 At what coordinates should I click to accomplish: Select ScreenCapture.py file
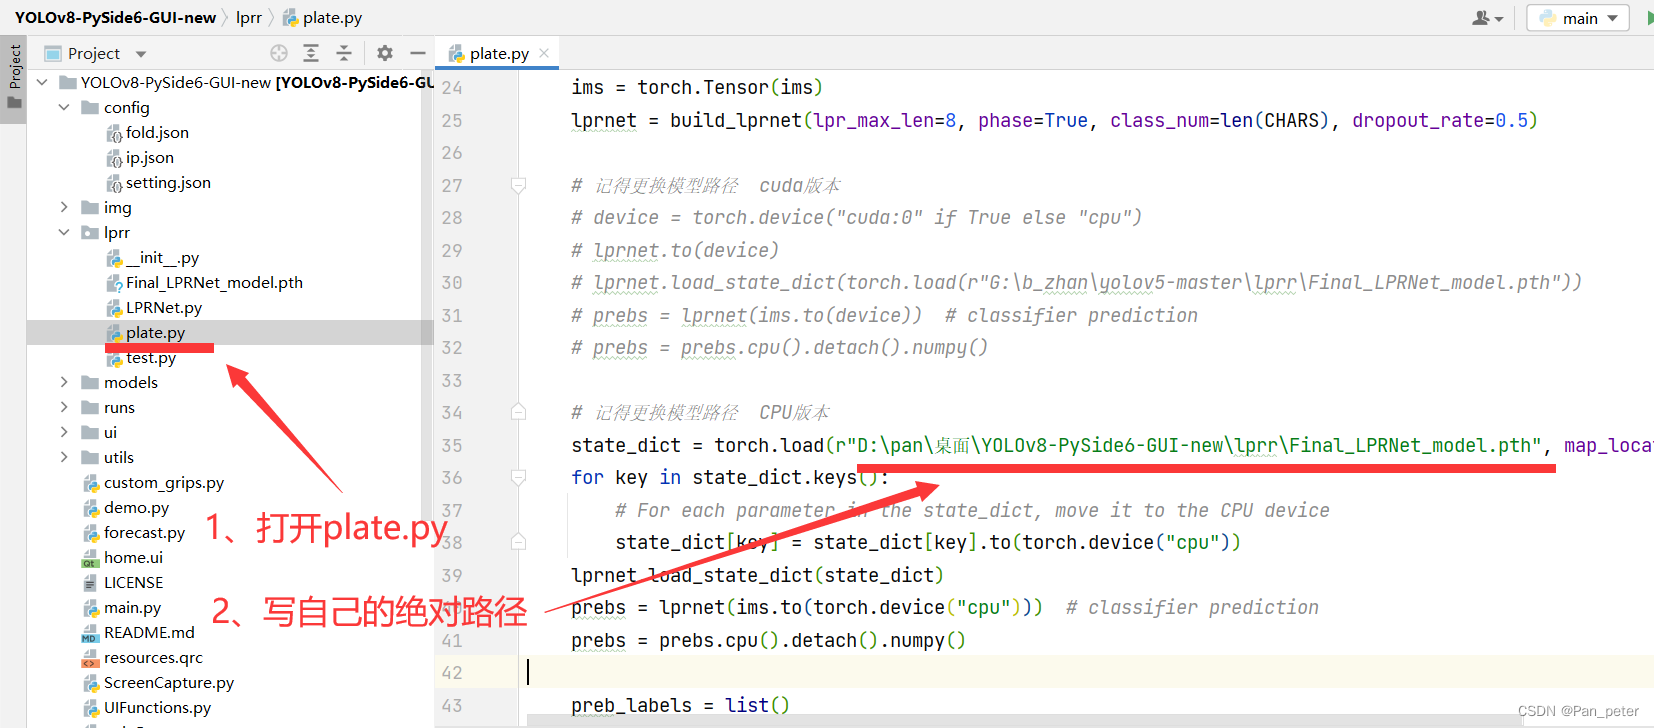[x=169, y=682]
